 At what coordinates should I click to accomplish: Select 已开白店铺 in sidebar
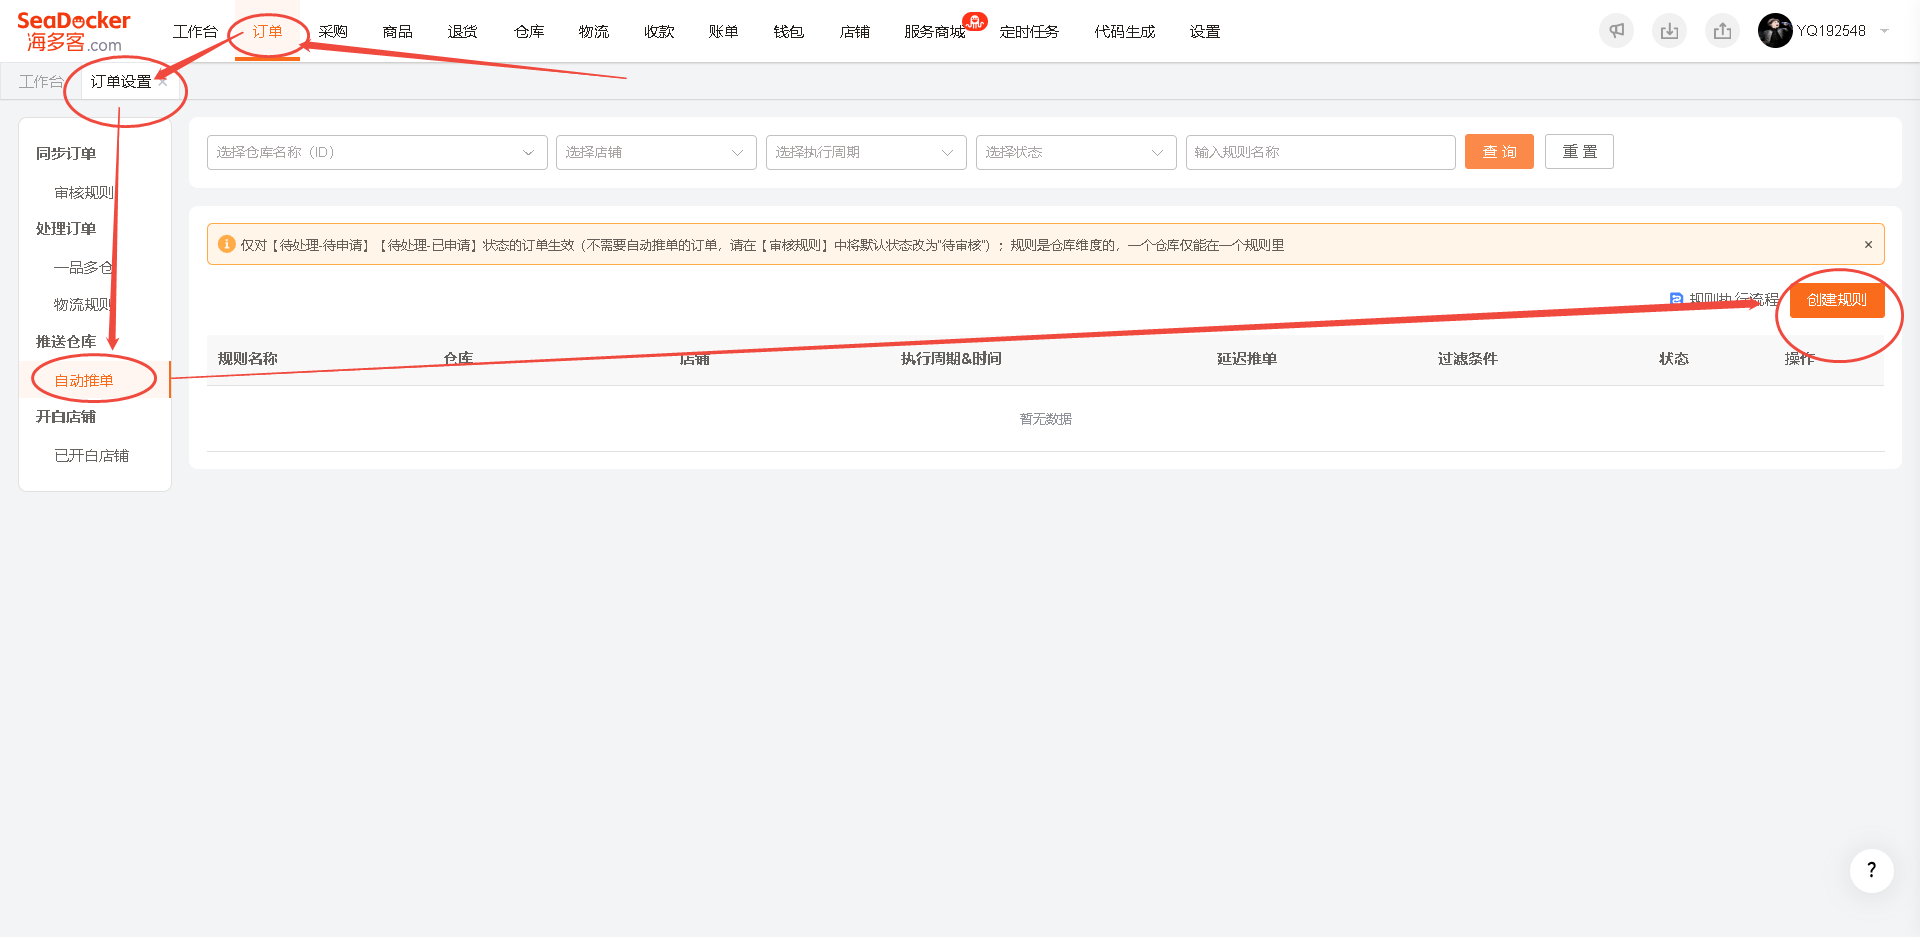(x=91, y=455)
